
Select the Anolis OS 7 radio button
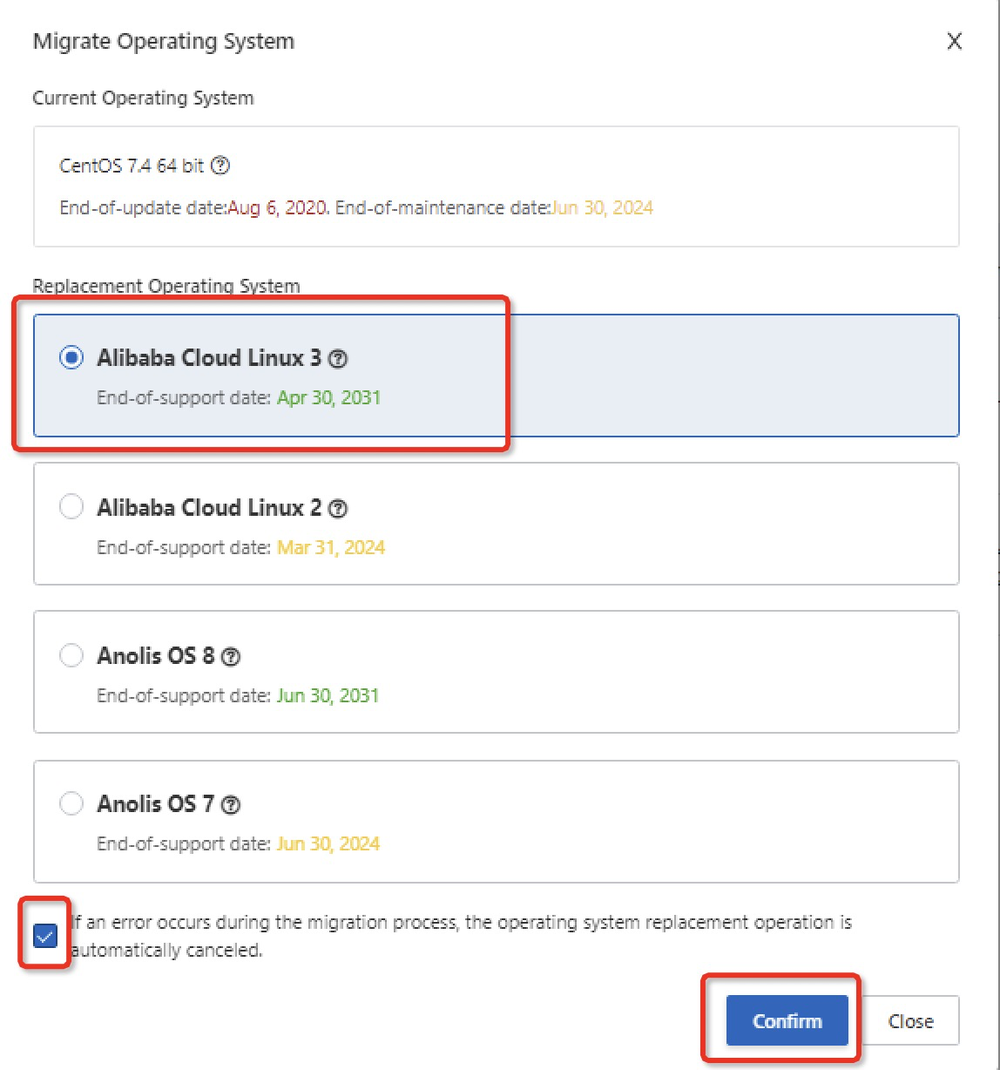pos(71,803)
